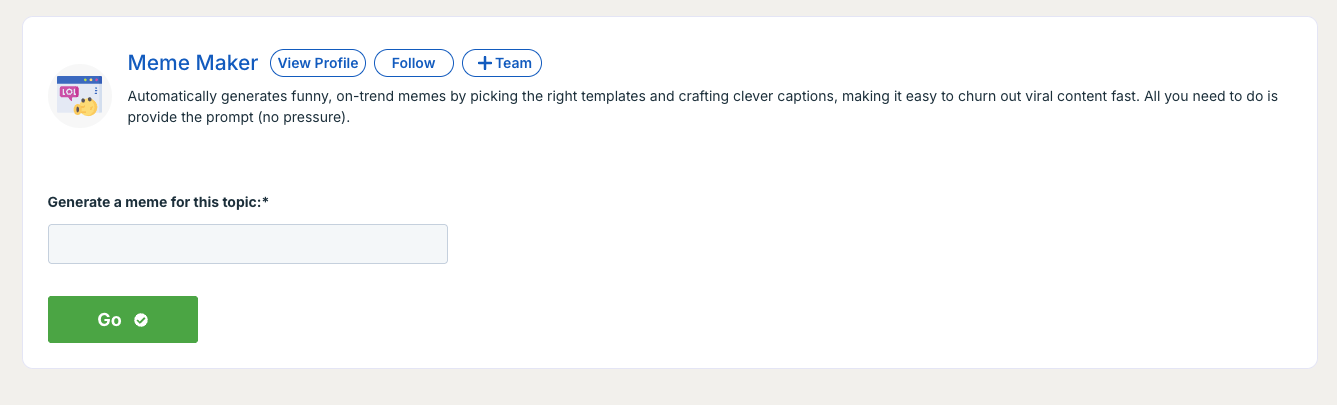Click the word "Team" in Team button
This screenshot has width=1337, height=405.
coord(514,63)
